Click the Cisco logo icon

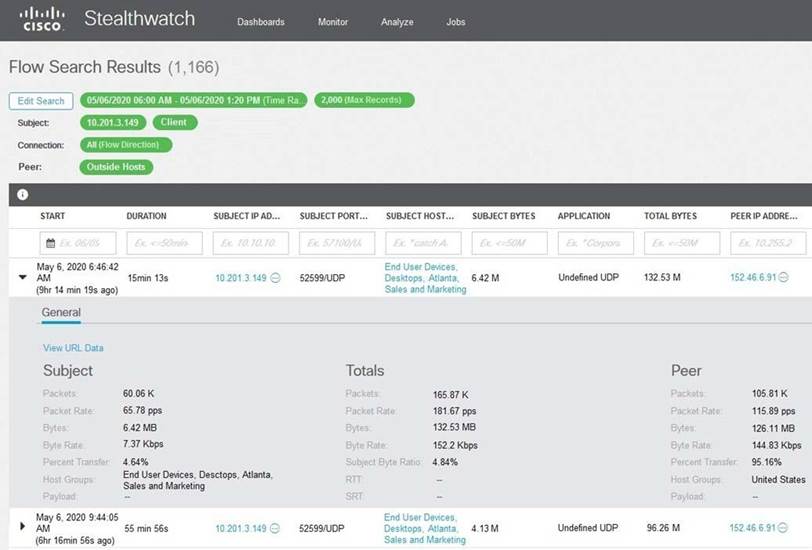43,19
